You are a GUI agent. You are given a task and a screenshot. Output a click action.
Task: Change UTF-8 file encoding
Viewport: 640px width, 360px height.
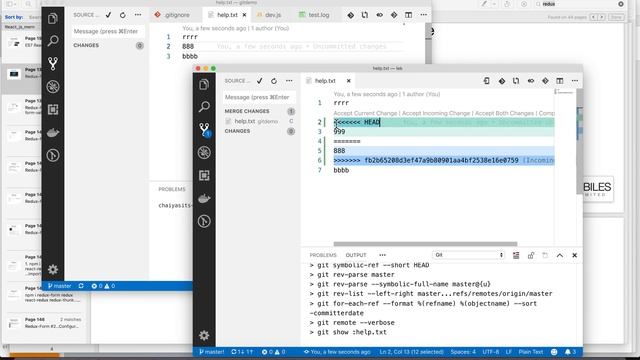(x=491, y=352)
